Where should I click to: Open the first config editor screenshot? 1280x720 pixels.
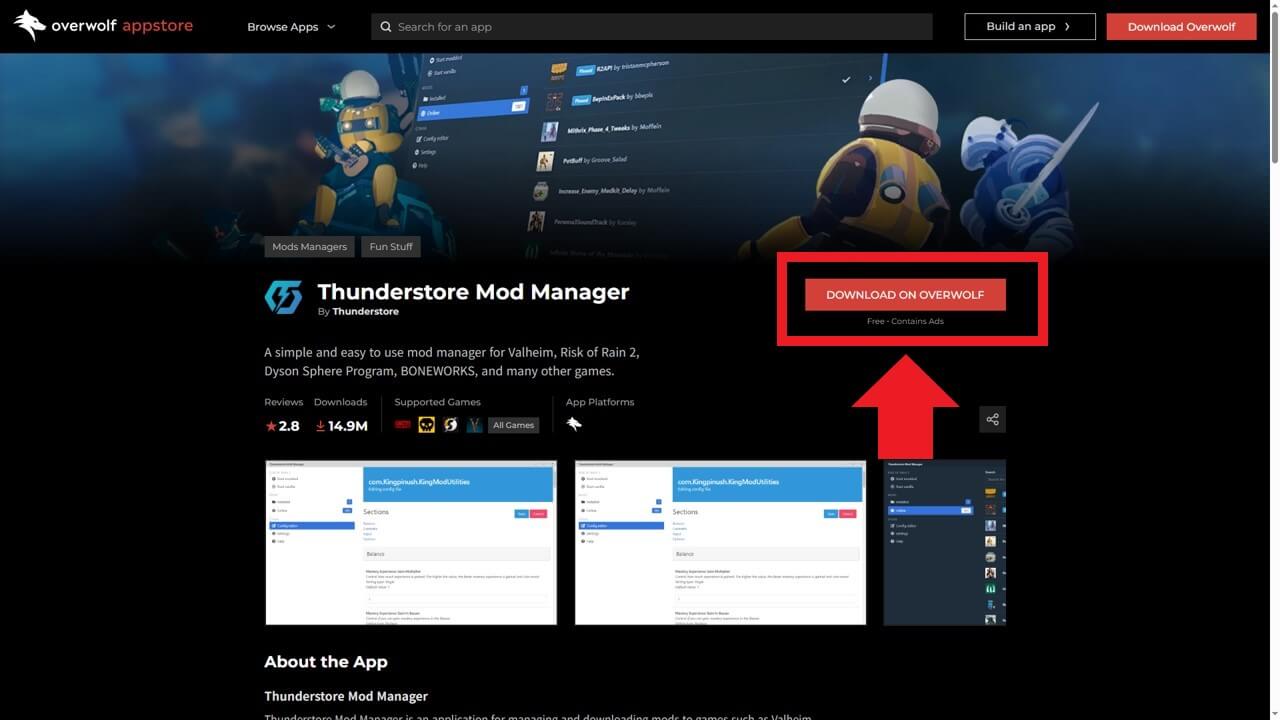(411, 543)
